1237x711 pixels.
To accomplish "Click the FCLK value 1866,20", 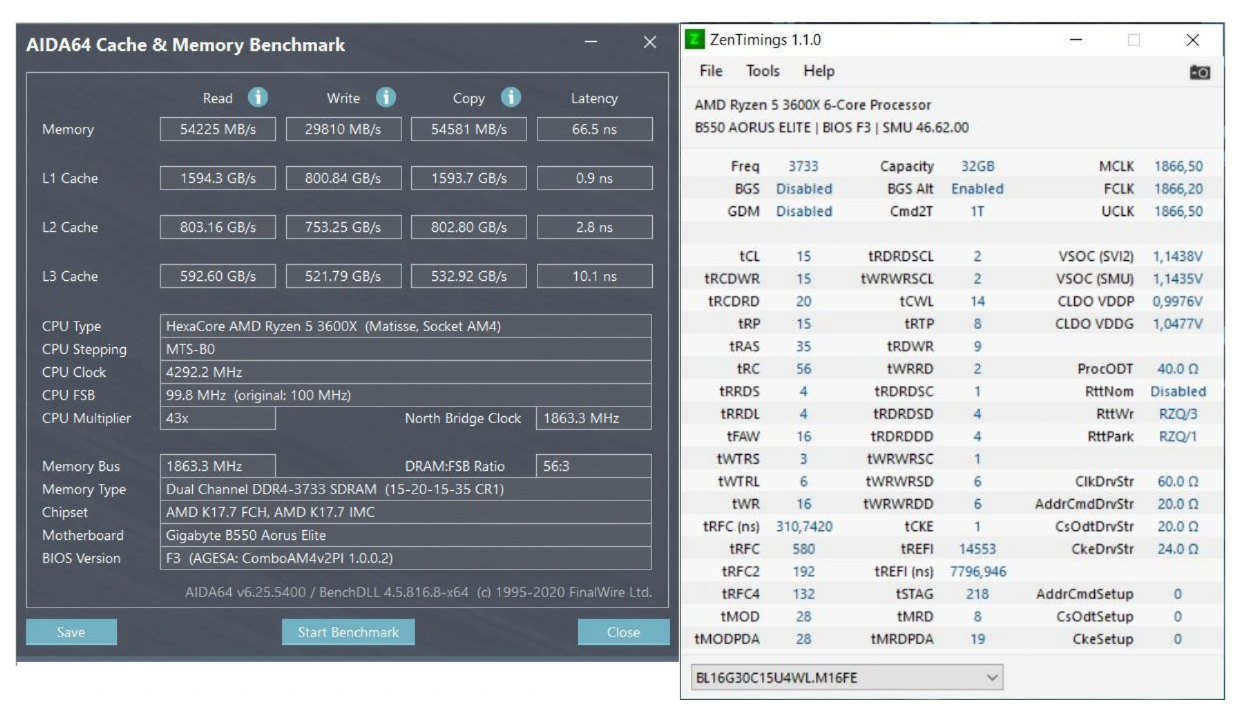I will click(x=1178, y=188).
